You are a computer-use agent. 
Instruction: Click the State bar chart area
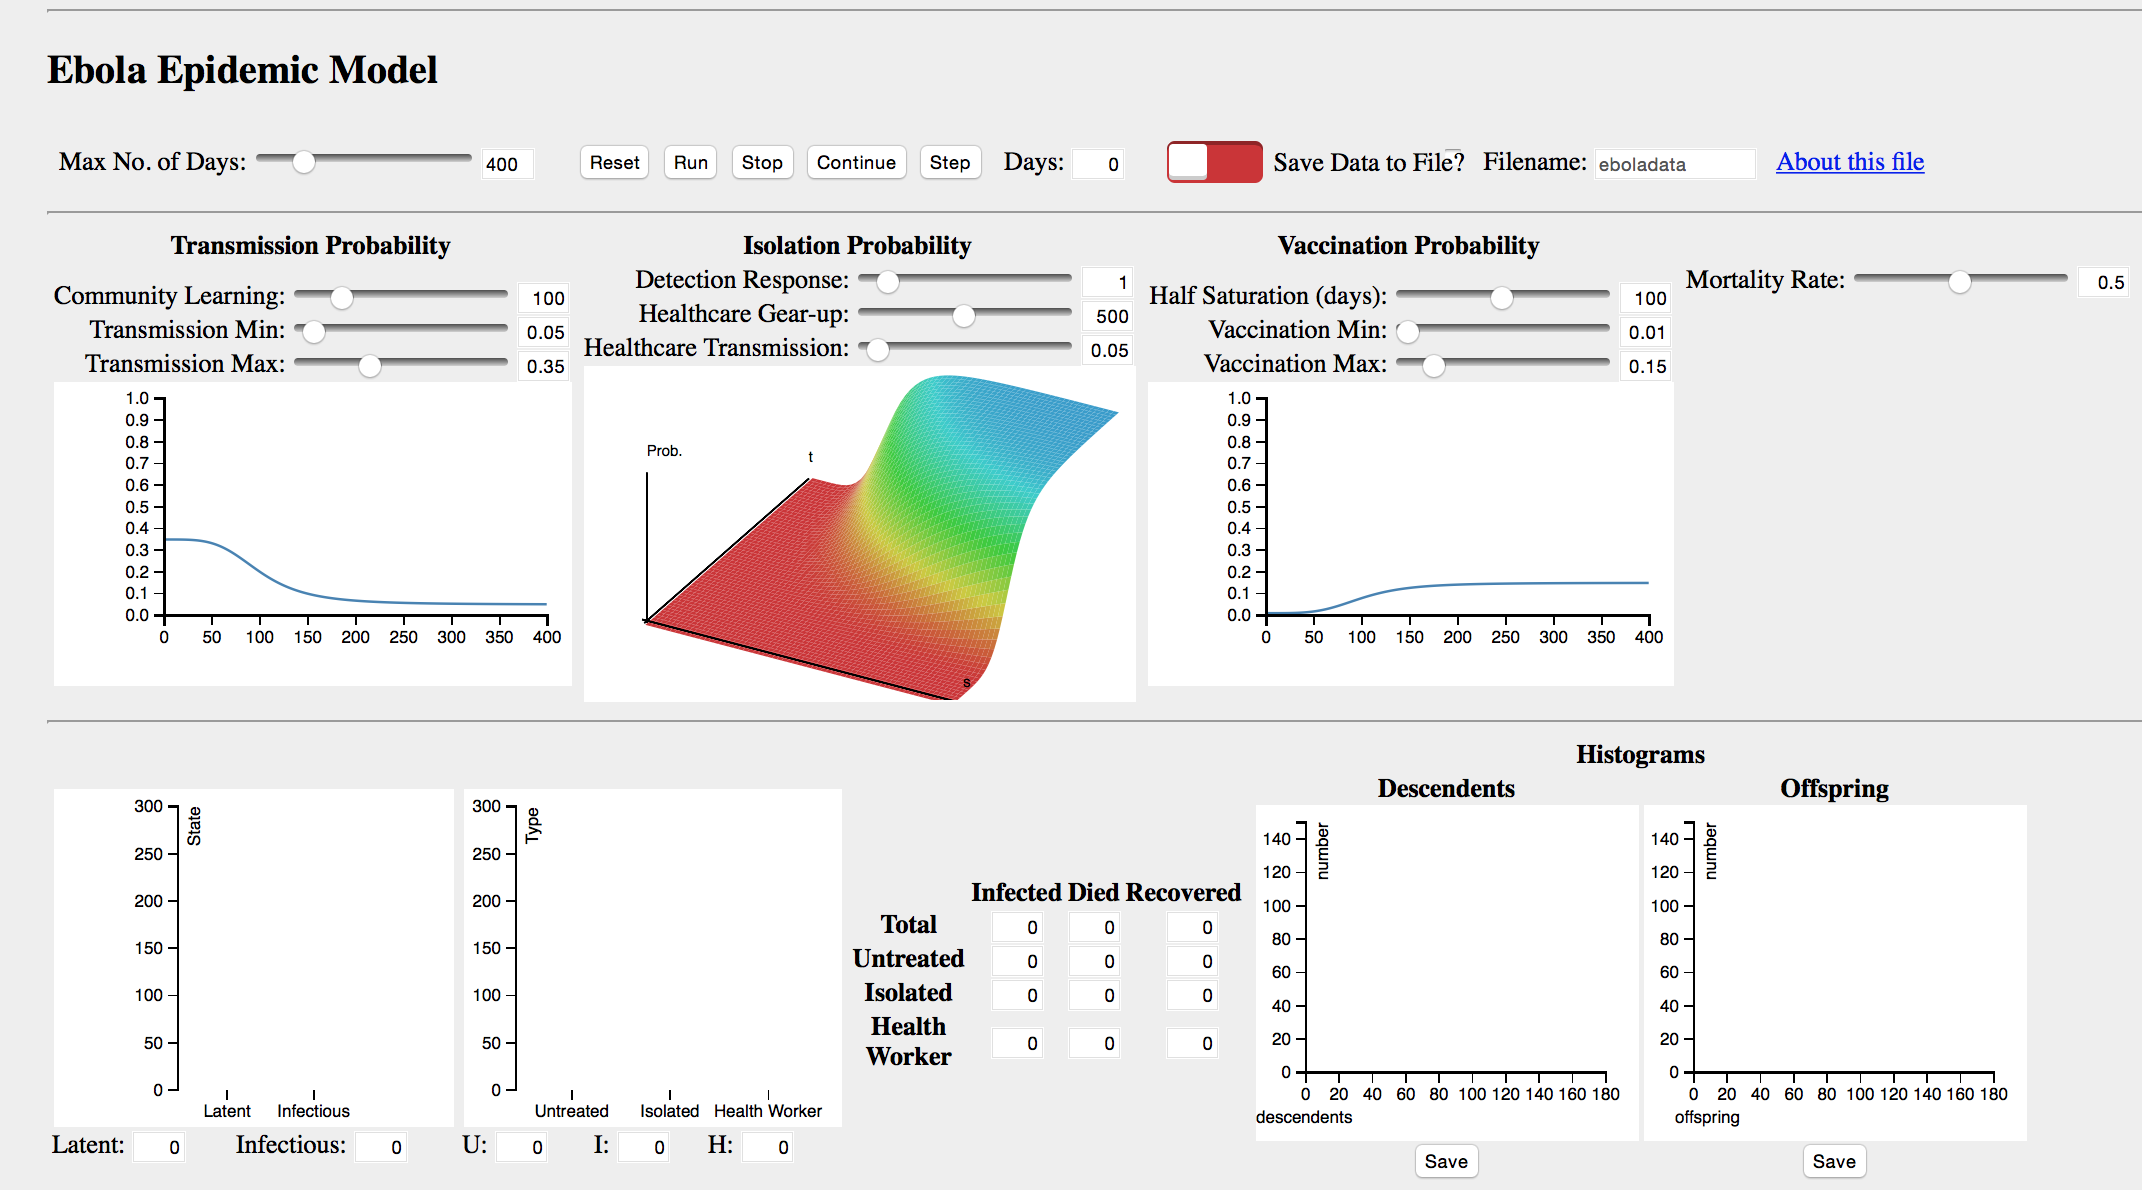tap(254, 958)
